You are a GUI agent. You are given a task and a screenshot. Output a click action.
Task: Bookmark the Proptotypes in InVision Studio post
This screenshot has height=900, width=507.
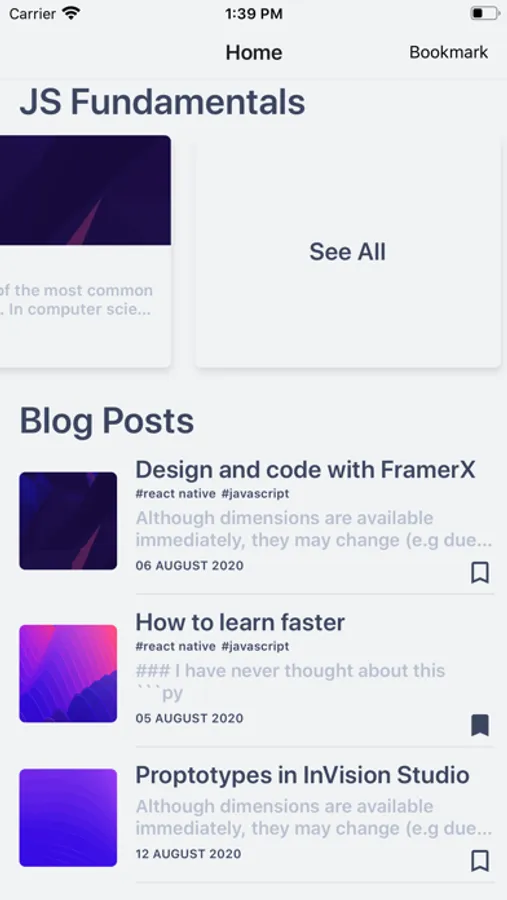(x=480, y=861)
